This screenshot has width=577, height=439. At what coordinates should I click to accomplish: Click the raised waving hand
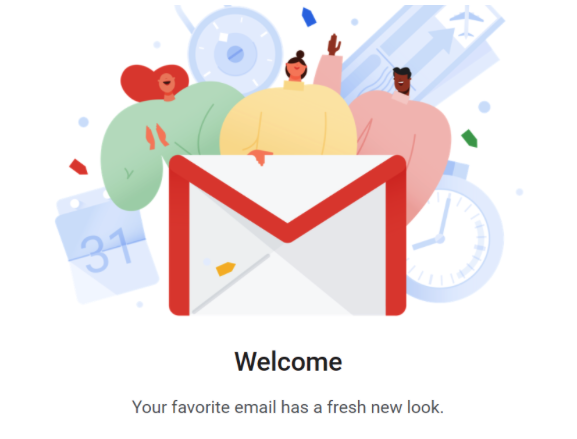[x=334, y=45]
